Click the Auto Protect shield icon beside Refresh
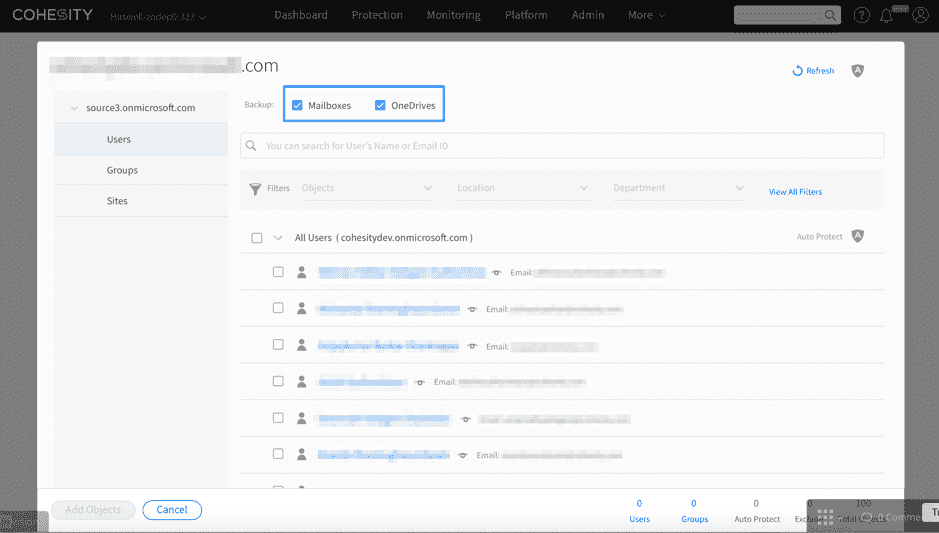This screenshot has width=939, height=533. pyautogui.click(x=857, y=71)
